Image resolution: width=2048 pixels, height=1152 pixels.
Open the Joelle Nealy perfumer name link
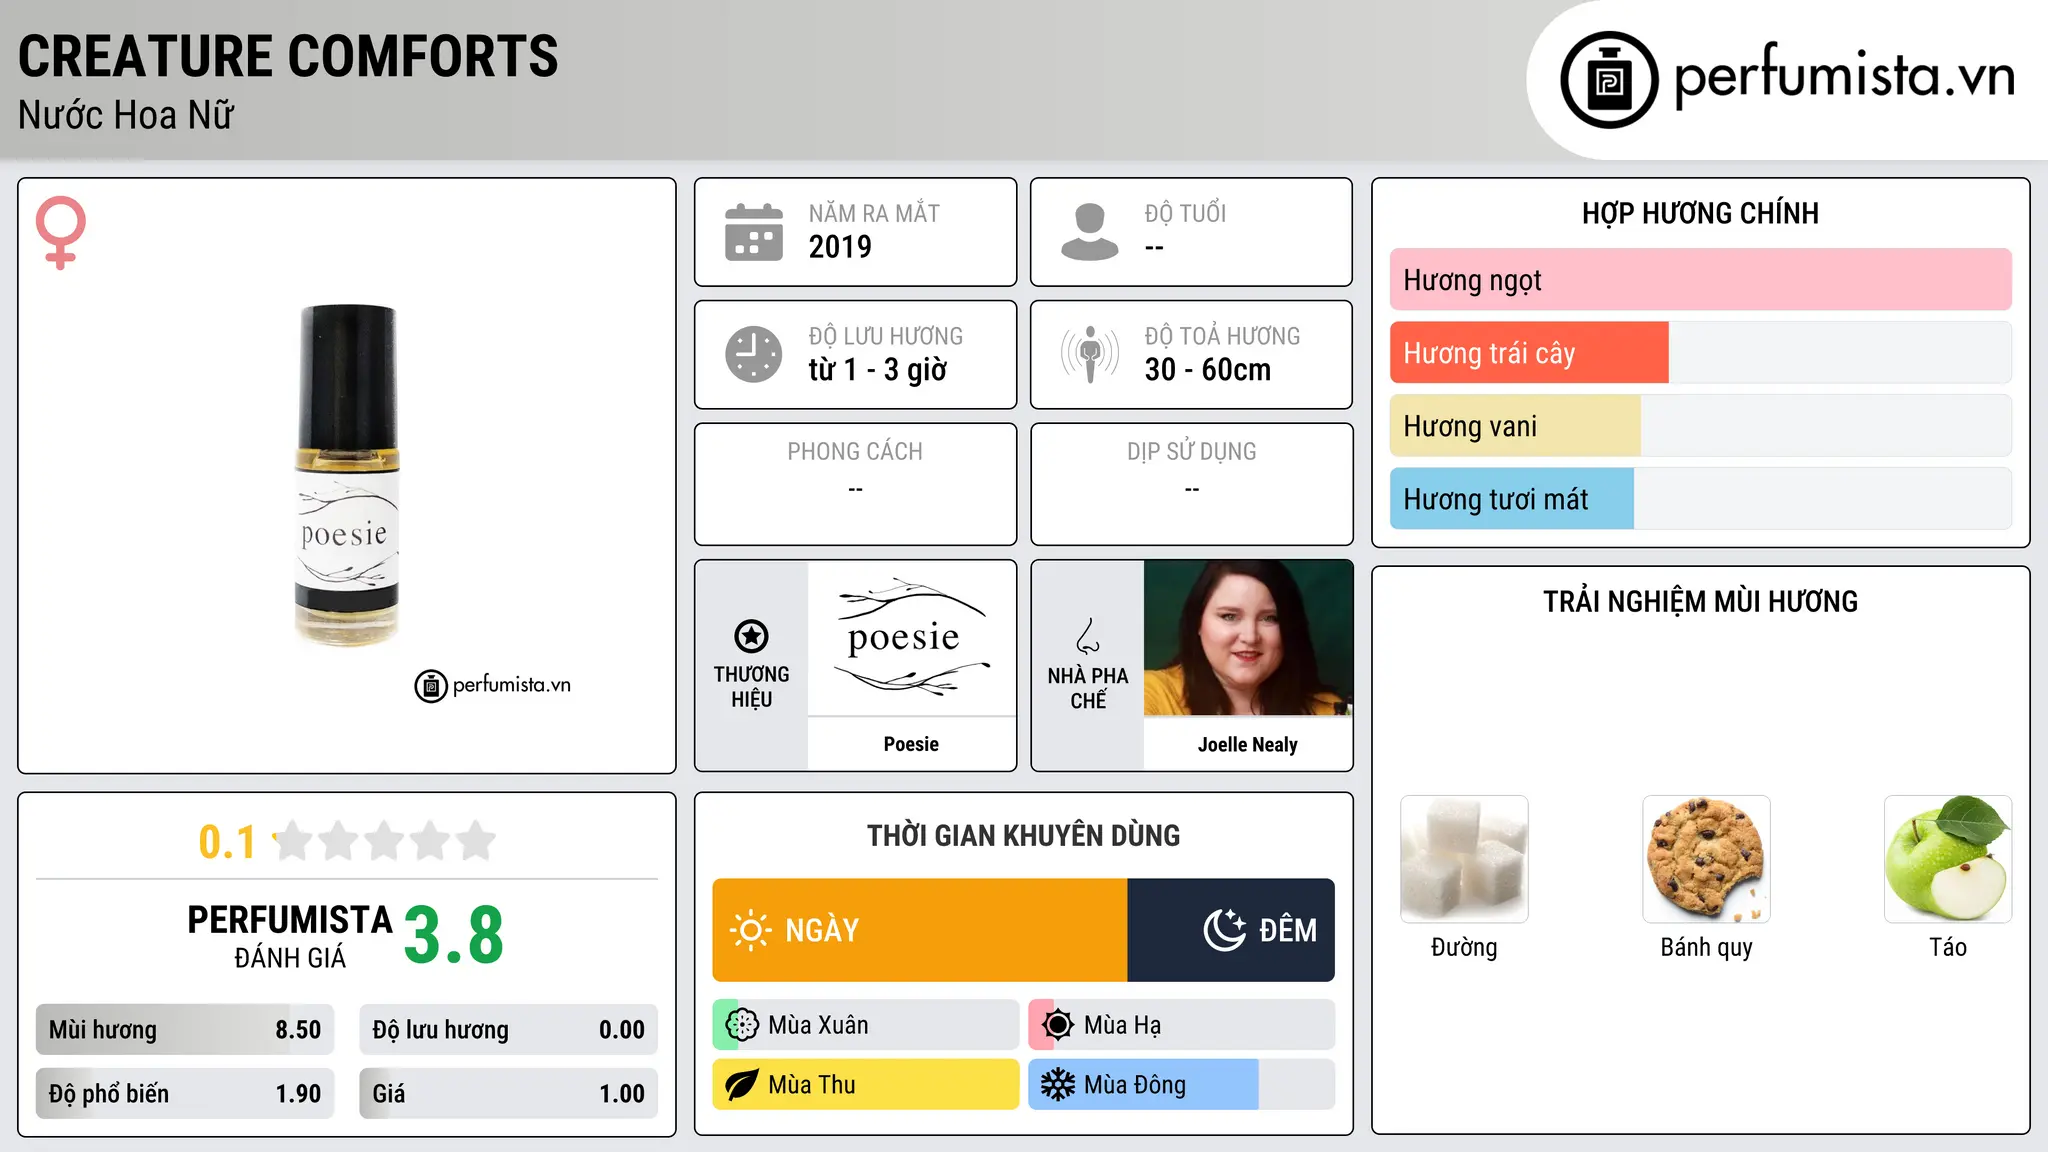pos(1248,745)
